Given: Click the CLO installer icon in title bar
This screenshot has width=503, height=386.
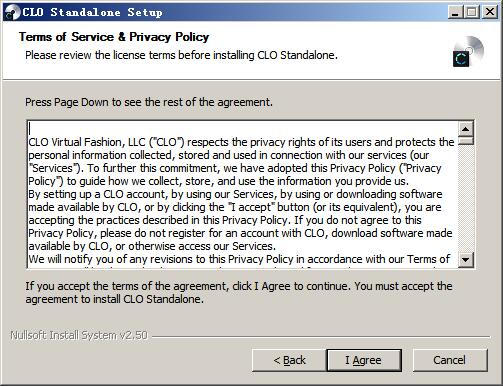Looking at the screenshot, I should click(x=12, y=12).
